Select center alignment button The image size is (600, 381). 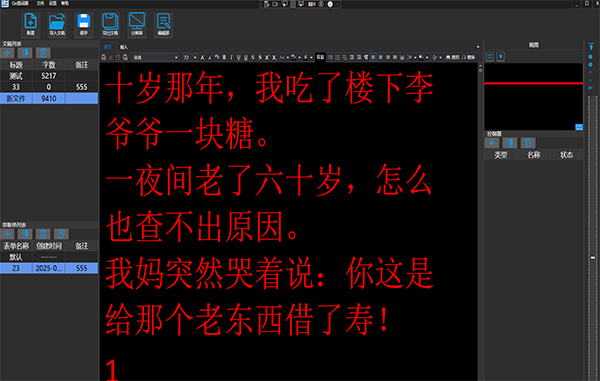[x=380, y=57]
